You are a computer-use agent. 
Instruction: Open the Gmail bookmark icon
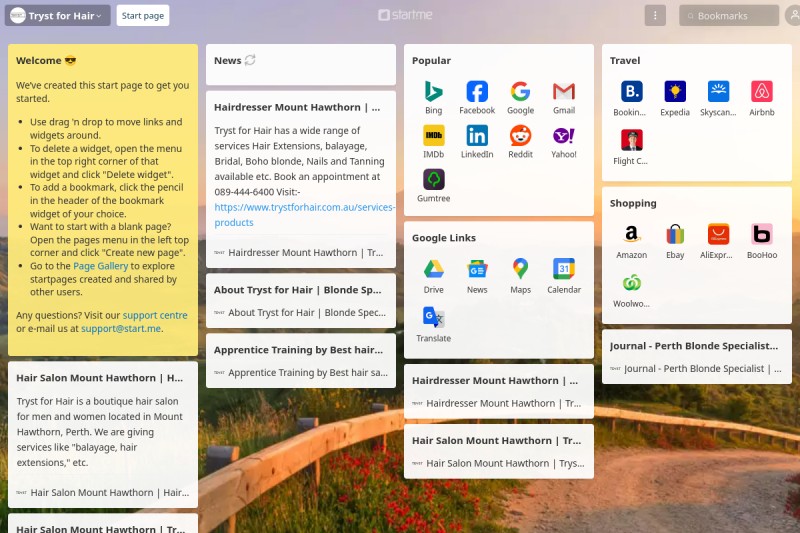pos(564,92)
